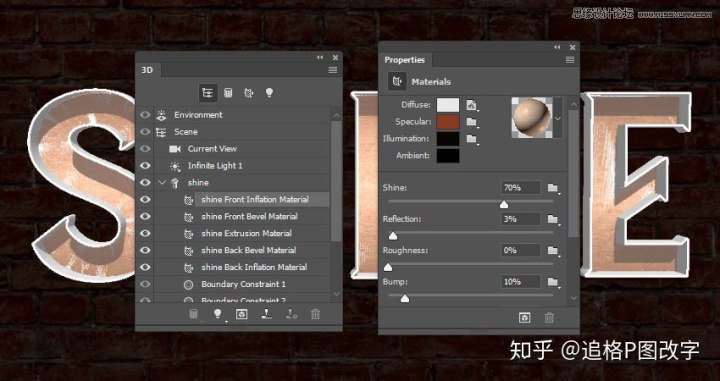The width and height of the screenshot is (720, 381).
Task: Hide shine Front Bevel Material
Action: tap(145, 217)
